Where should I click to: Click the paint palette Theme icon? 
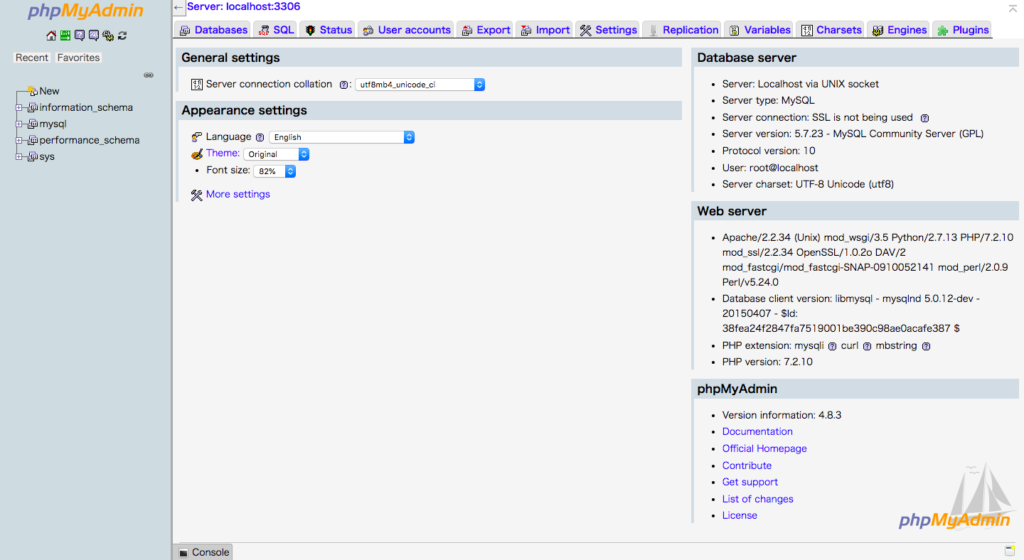click(197, 154)
